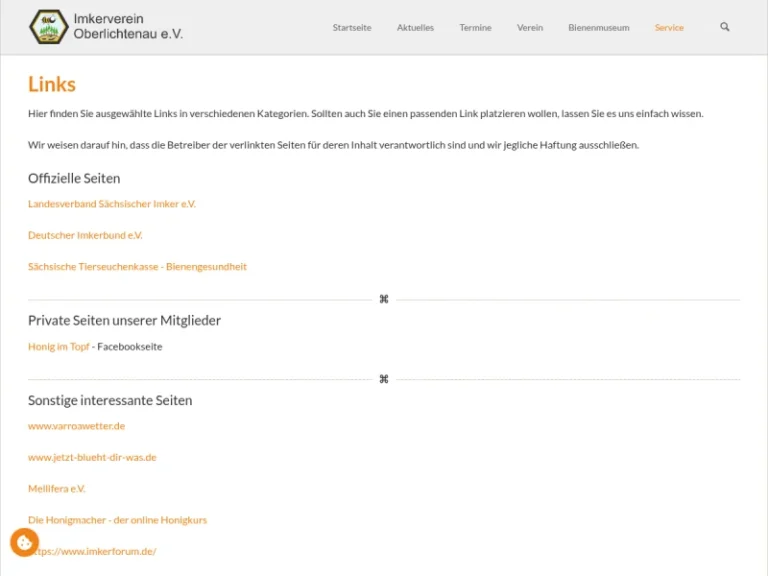Screen dimensions: 768x576
Task: Visit www.jetzt-blueht-dir-was.de link
Action: pyautogui.click(x=92, y=457)
